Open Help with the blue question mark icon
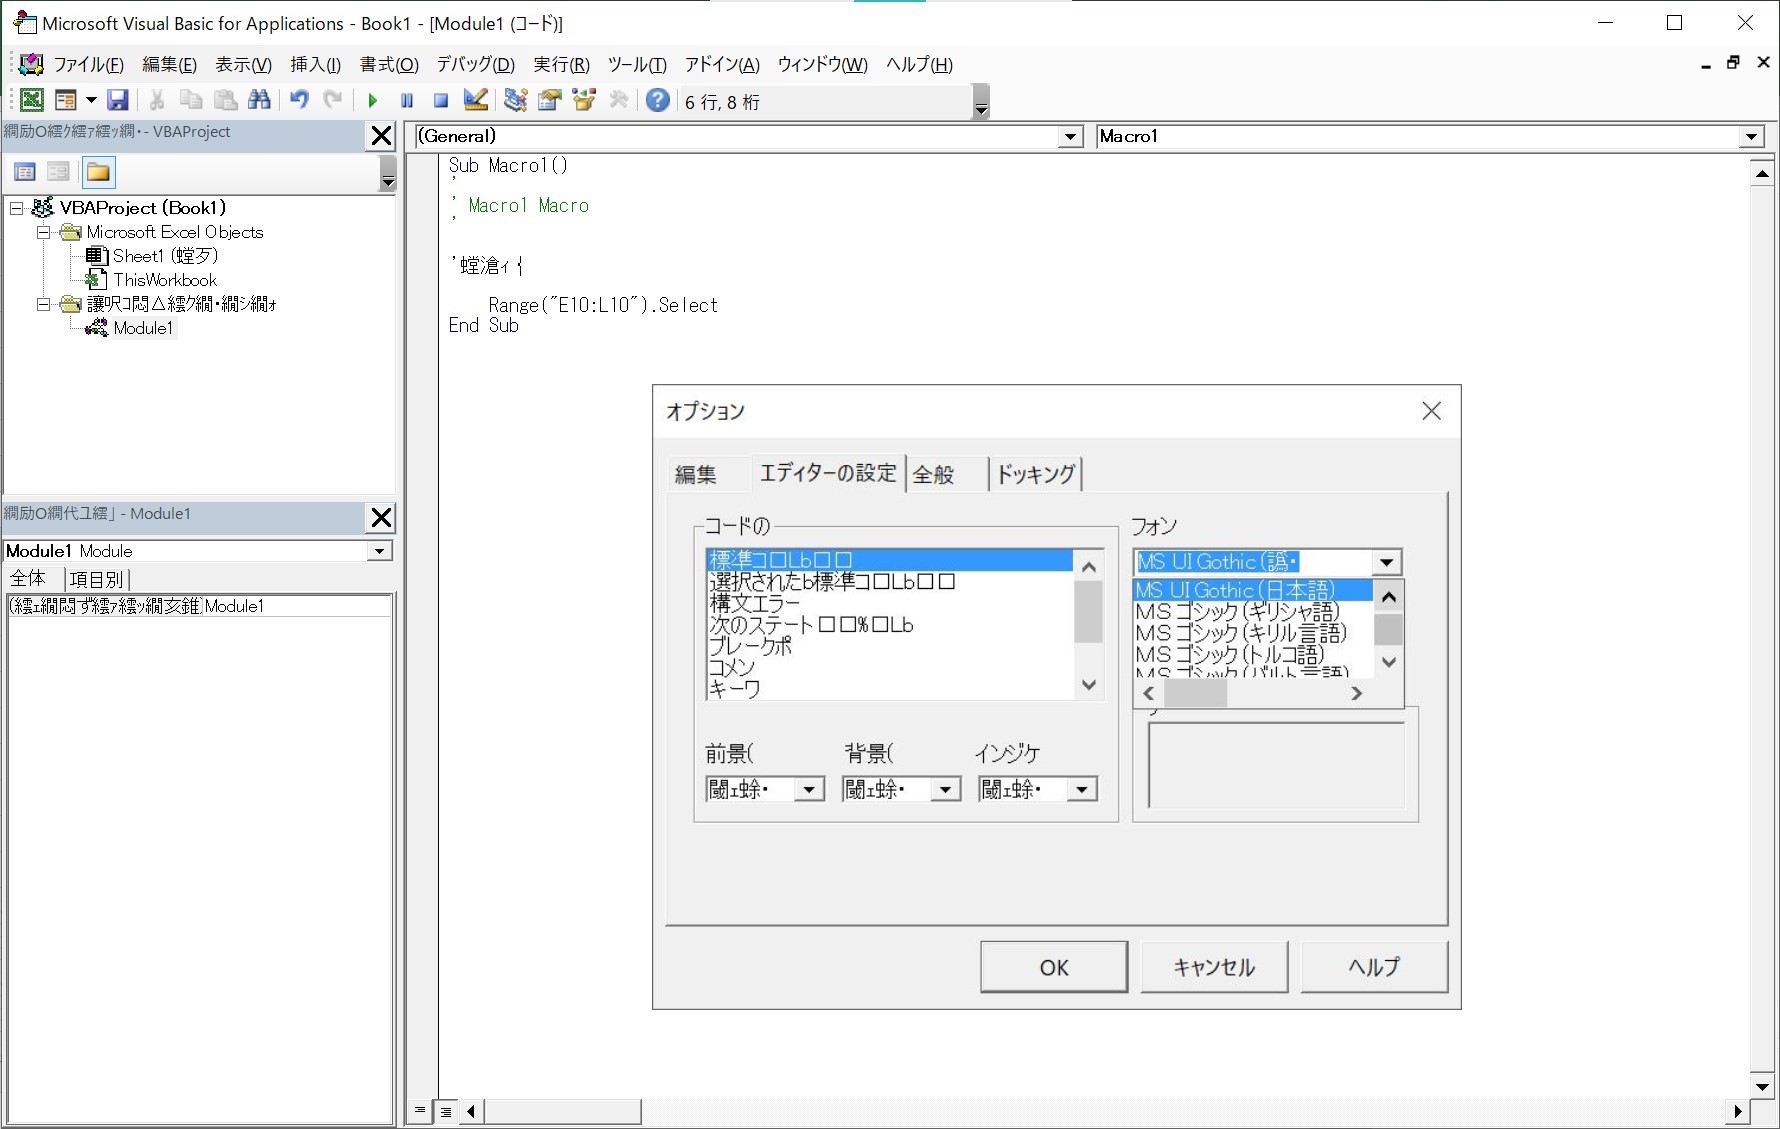The height and width of the screenshot is (1129, 1780). [x=658, y=100]
